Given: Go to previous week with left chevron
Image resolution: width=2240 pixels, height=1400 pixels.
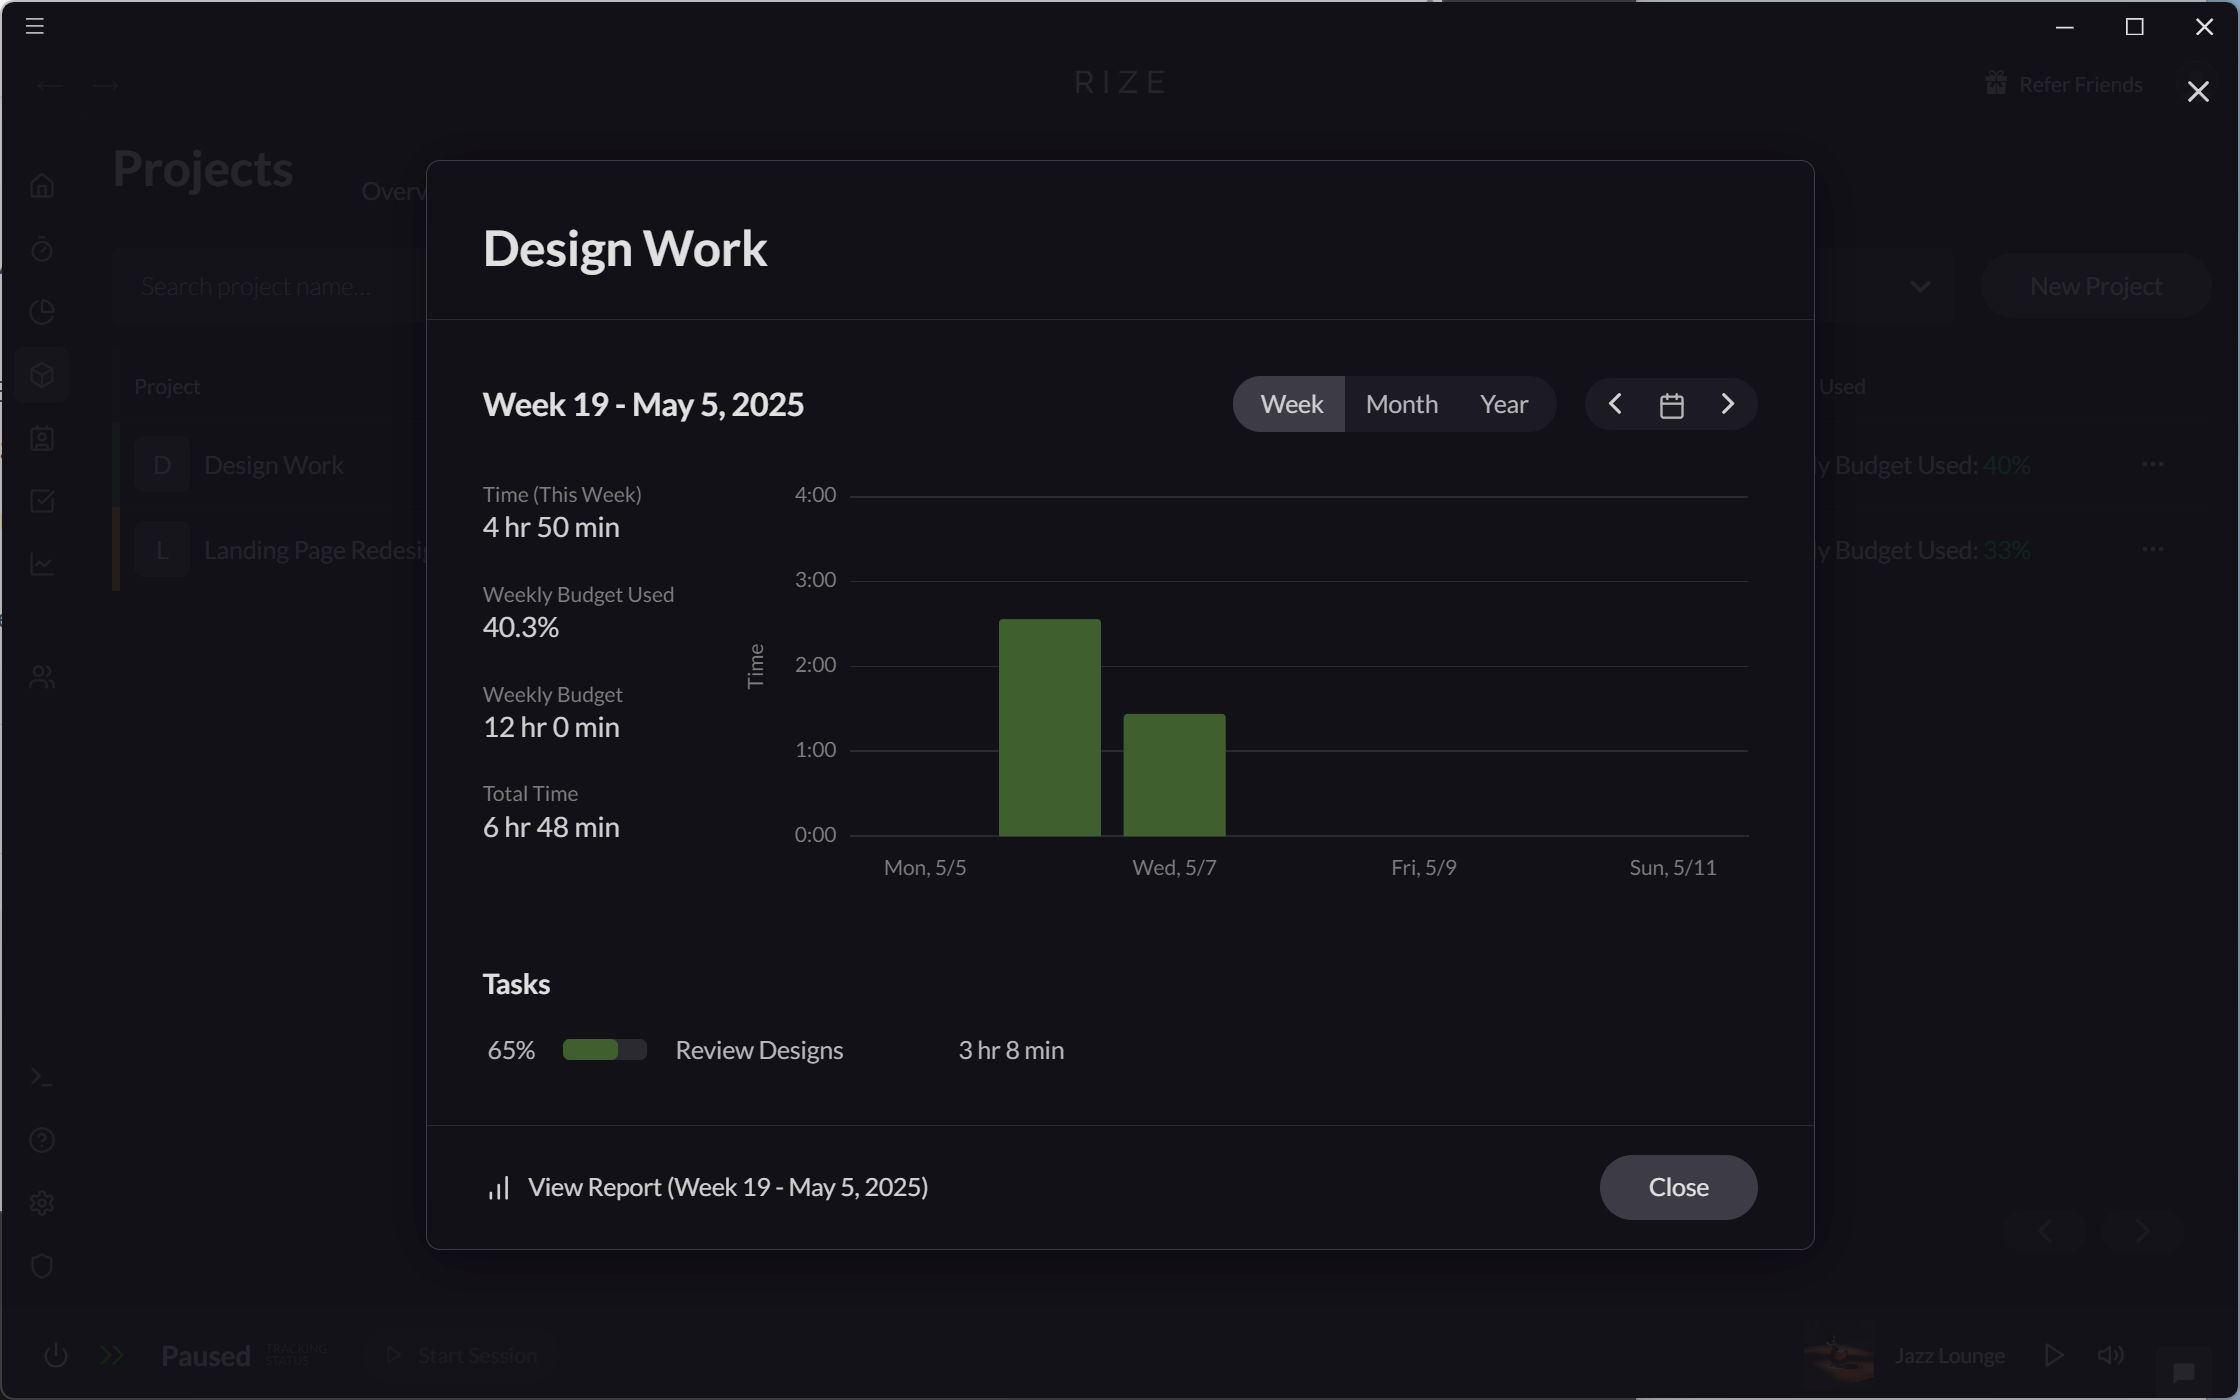Looking at the screenshot, I should (1614, 404).
